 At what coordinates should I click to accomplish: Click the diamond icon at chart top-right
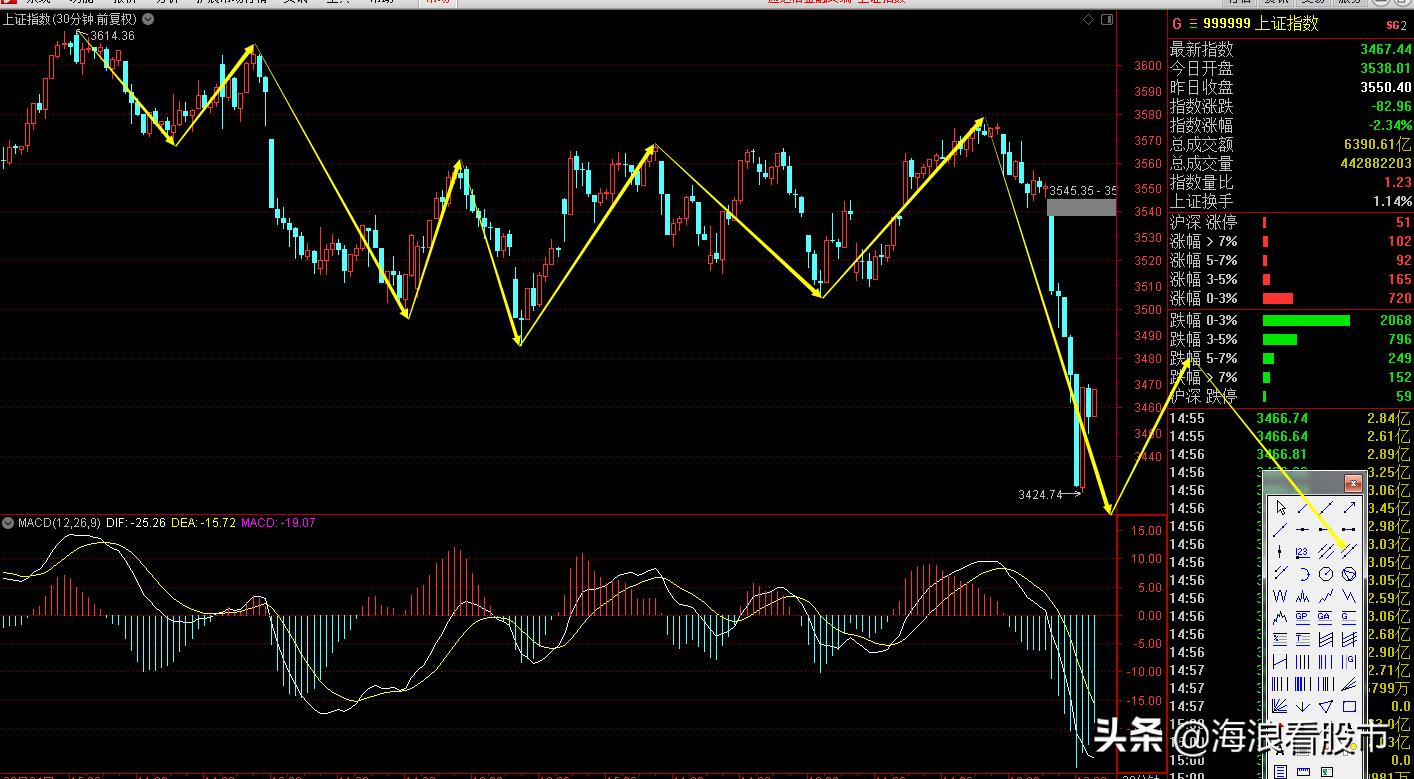(x=1088, y=19)
